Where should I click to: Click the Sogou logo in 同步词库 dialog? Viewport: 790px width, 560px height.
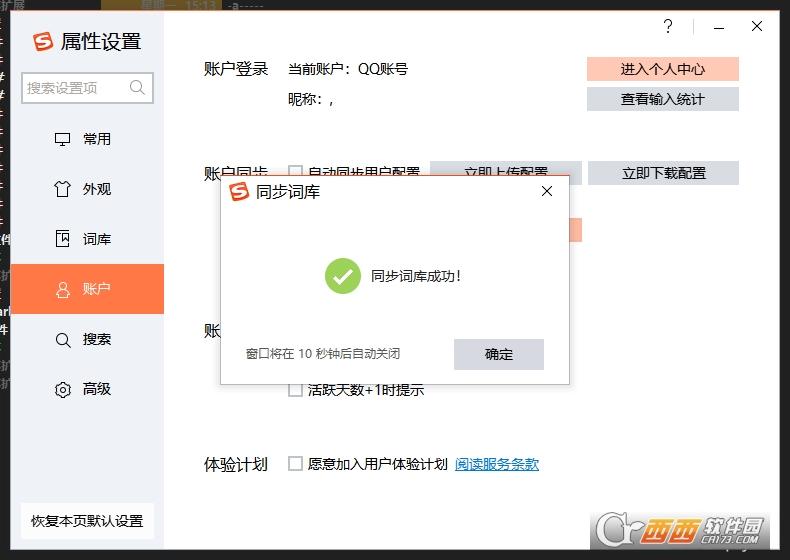(239, 192)
